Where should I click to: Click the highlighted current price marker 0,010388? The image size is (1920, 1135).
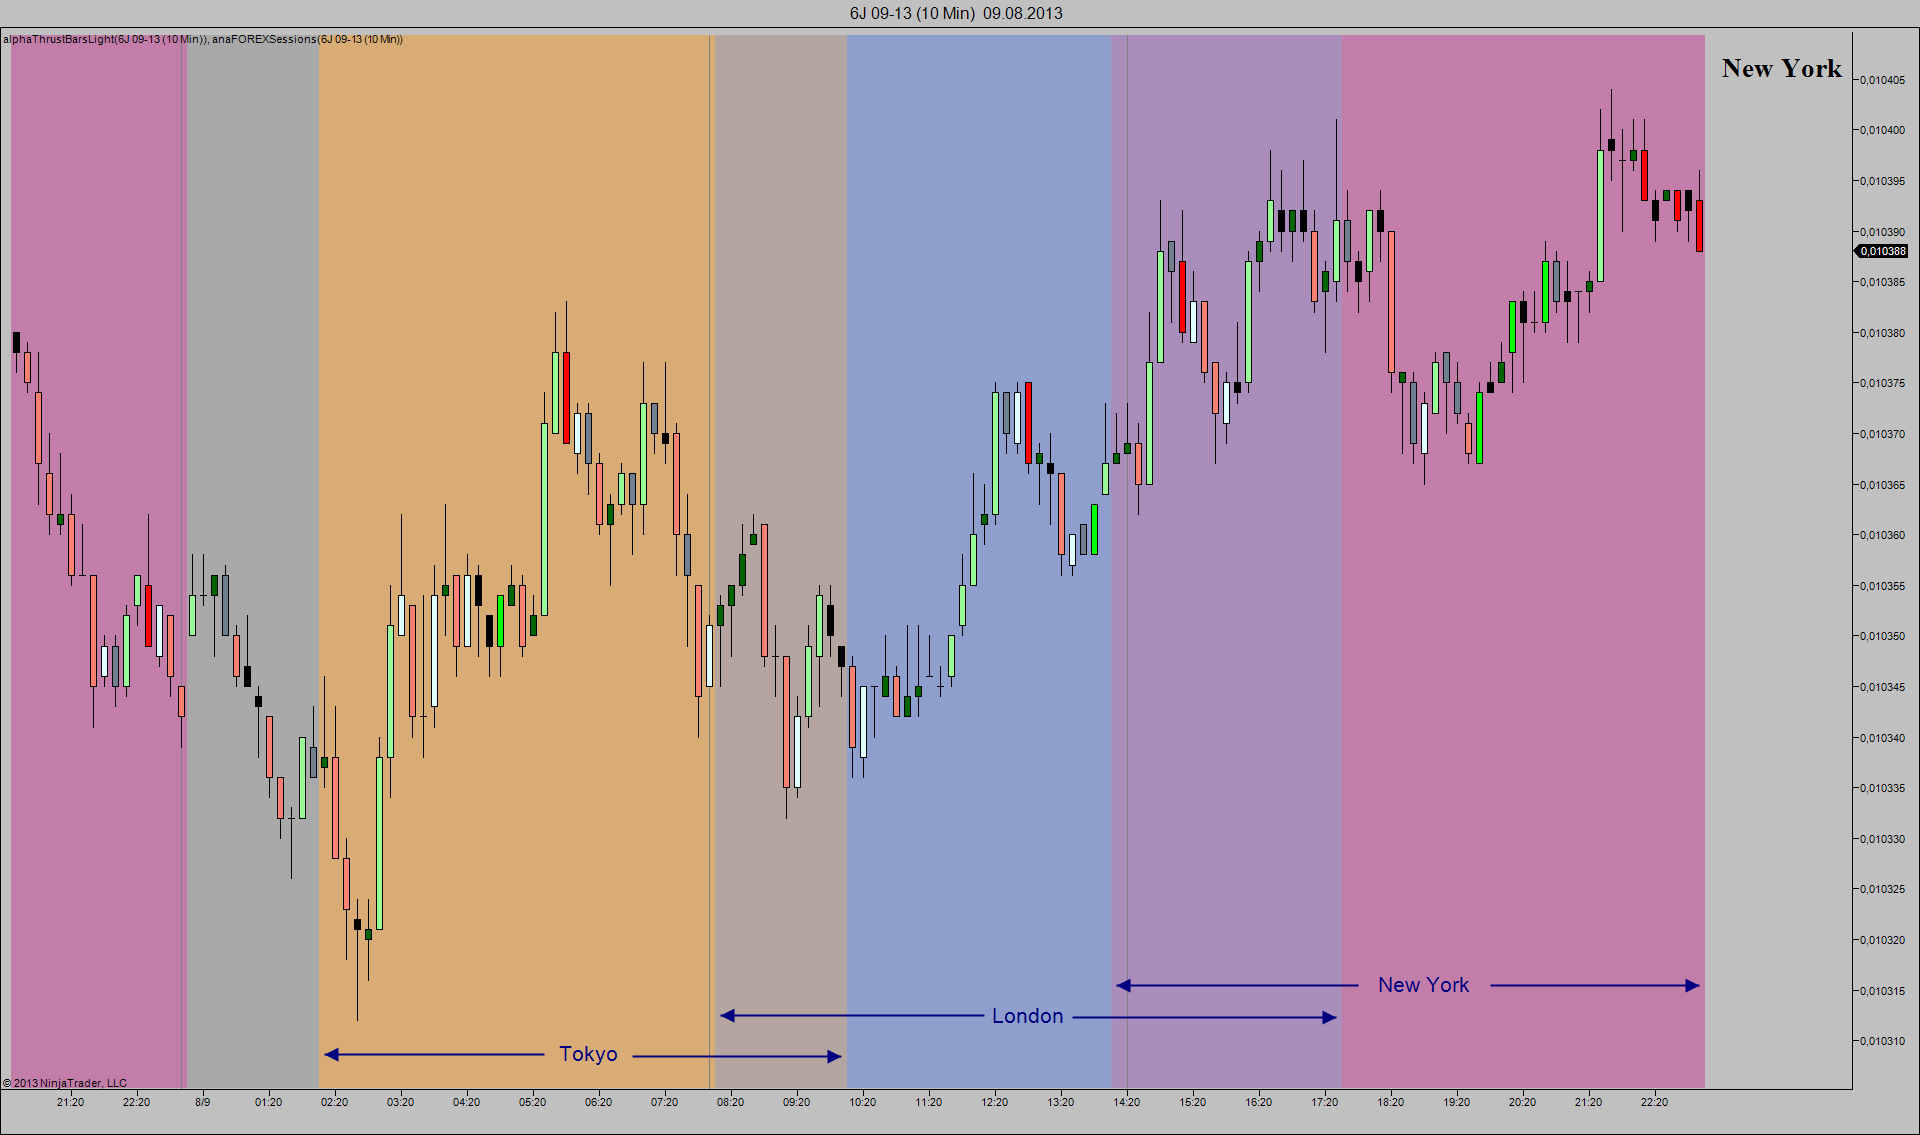[1882, 251]
